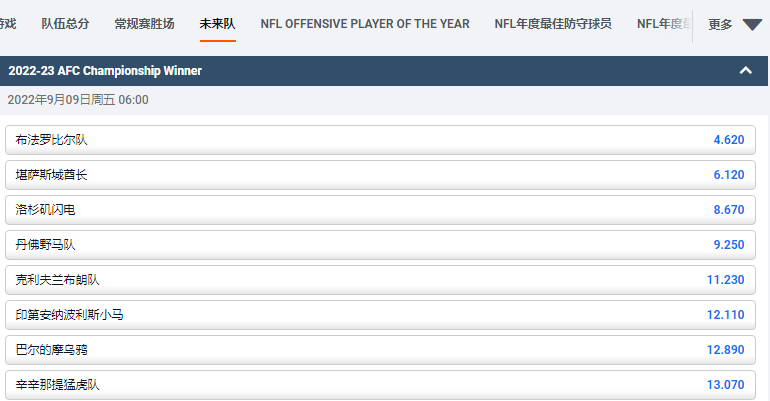Choose 丹佛野马队 betting option
The image size is (770, 401).
coord(378,245)
